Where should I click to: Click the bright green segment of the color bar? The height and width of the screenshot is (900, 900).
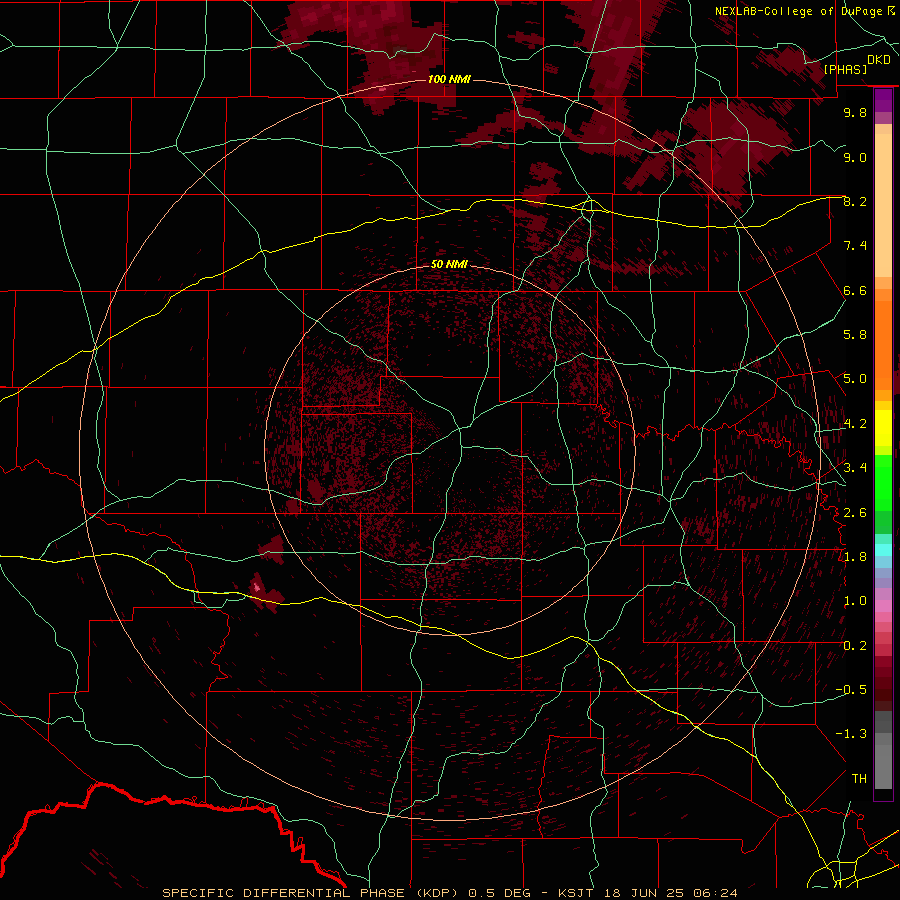[883, 482]
